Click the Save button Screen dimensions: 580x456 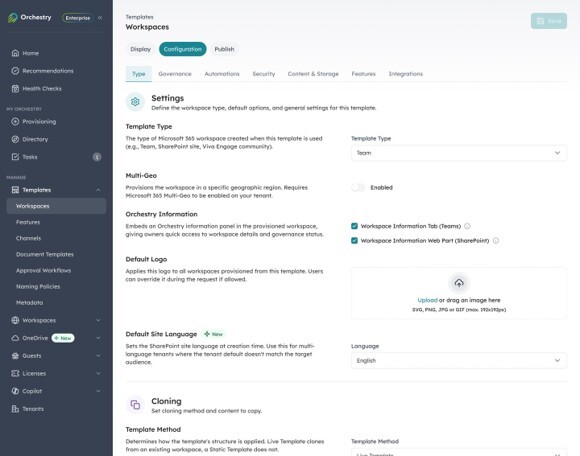(x=549, y=21)
